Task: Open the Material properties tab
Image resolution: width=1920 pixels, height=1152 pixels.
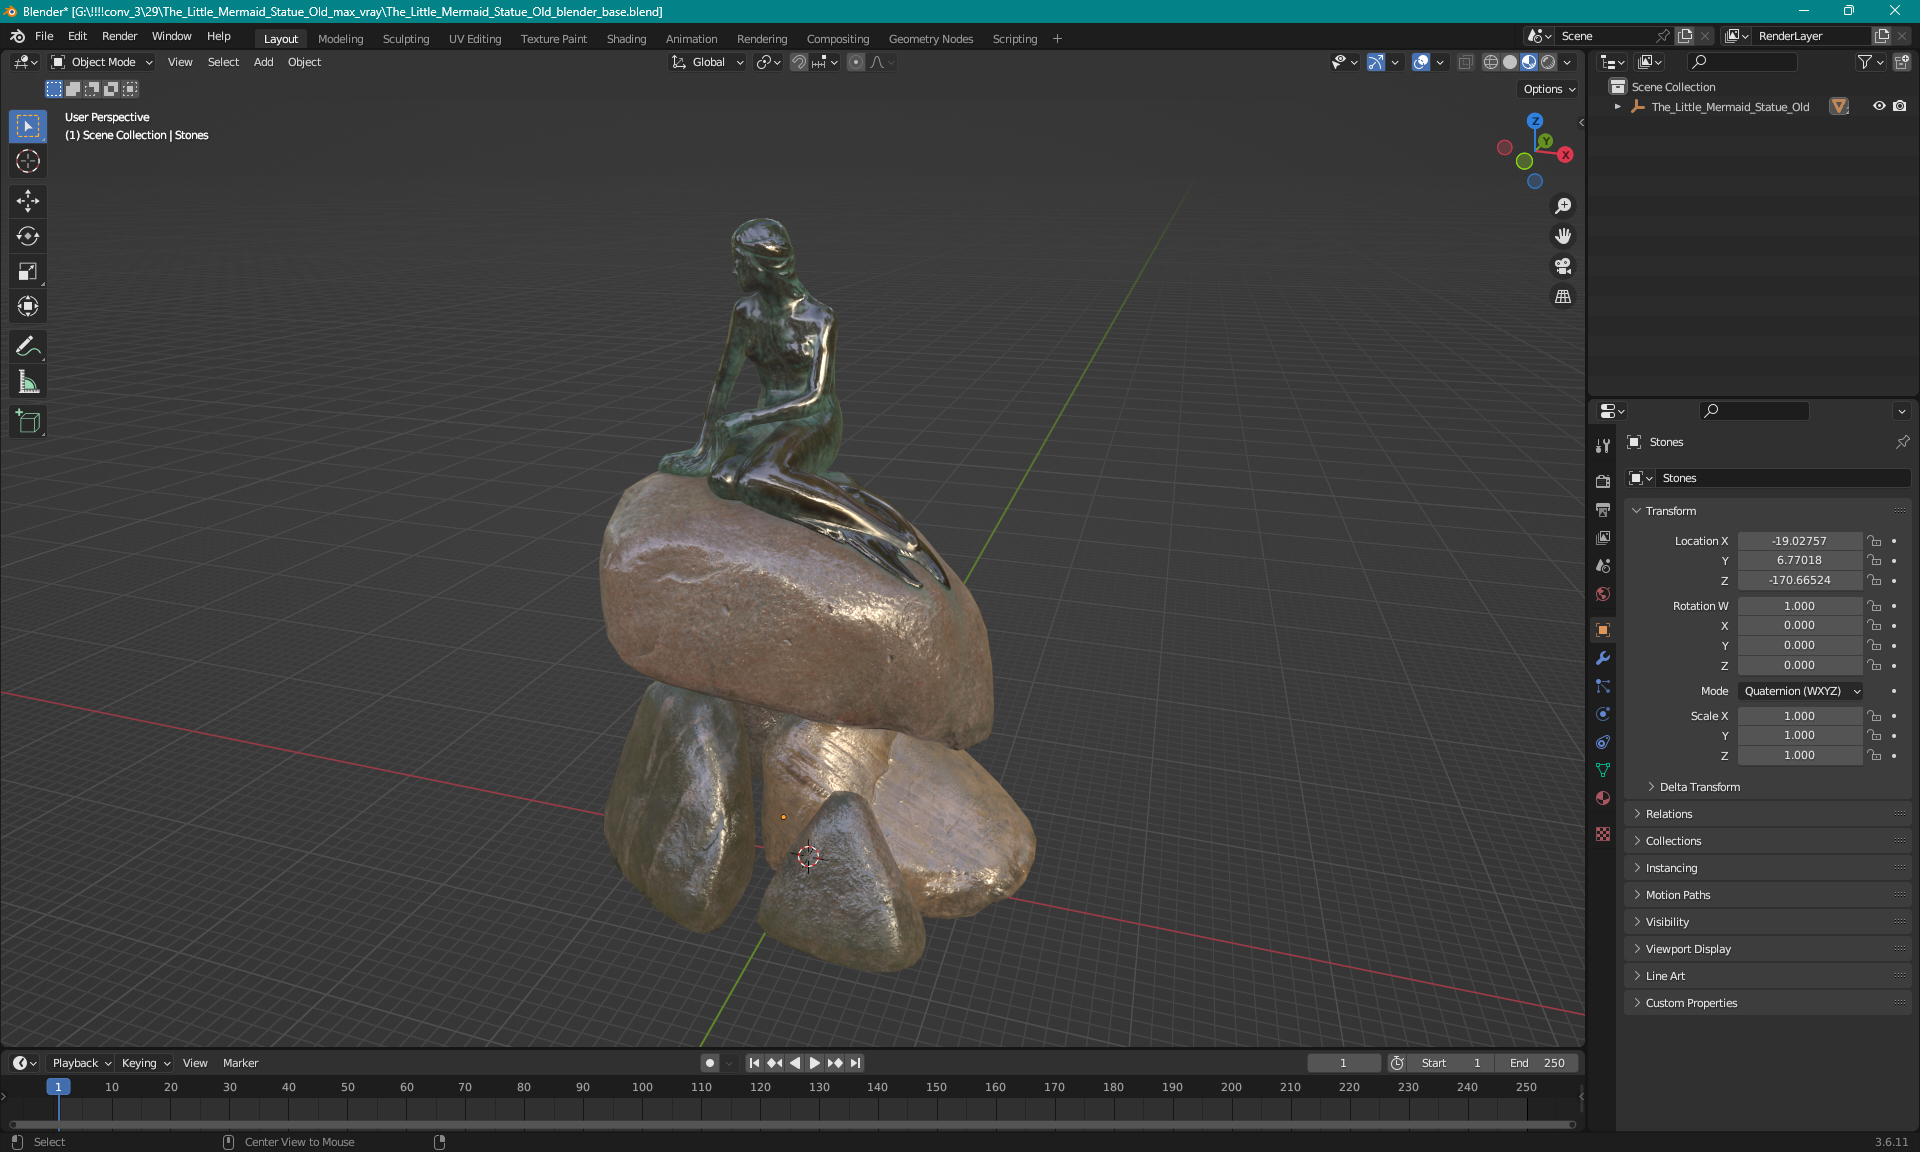Action: tap(1603, 798)
